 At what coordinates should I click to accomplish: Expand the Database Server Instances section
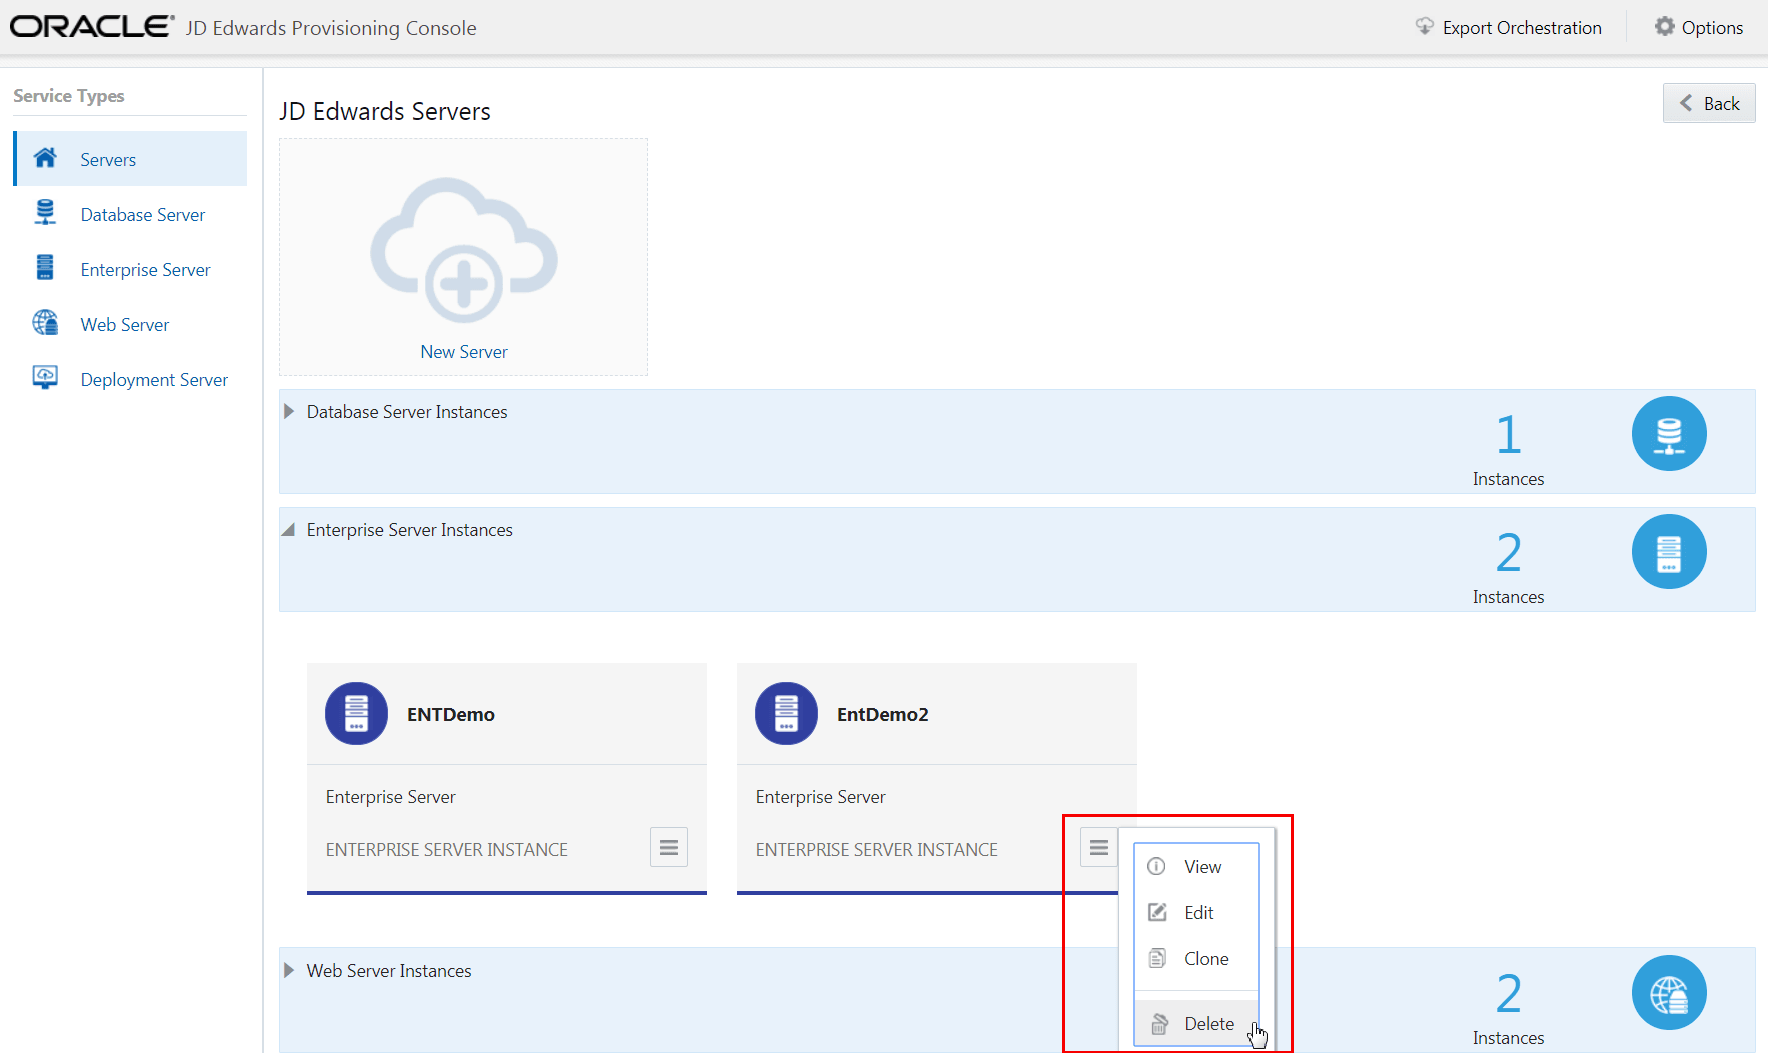[x=288, y=411]
